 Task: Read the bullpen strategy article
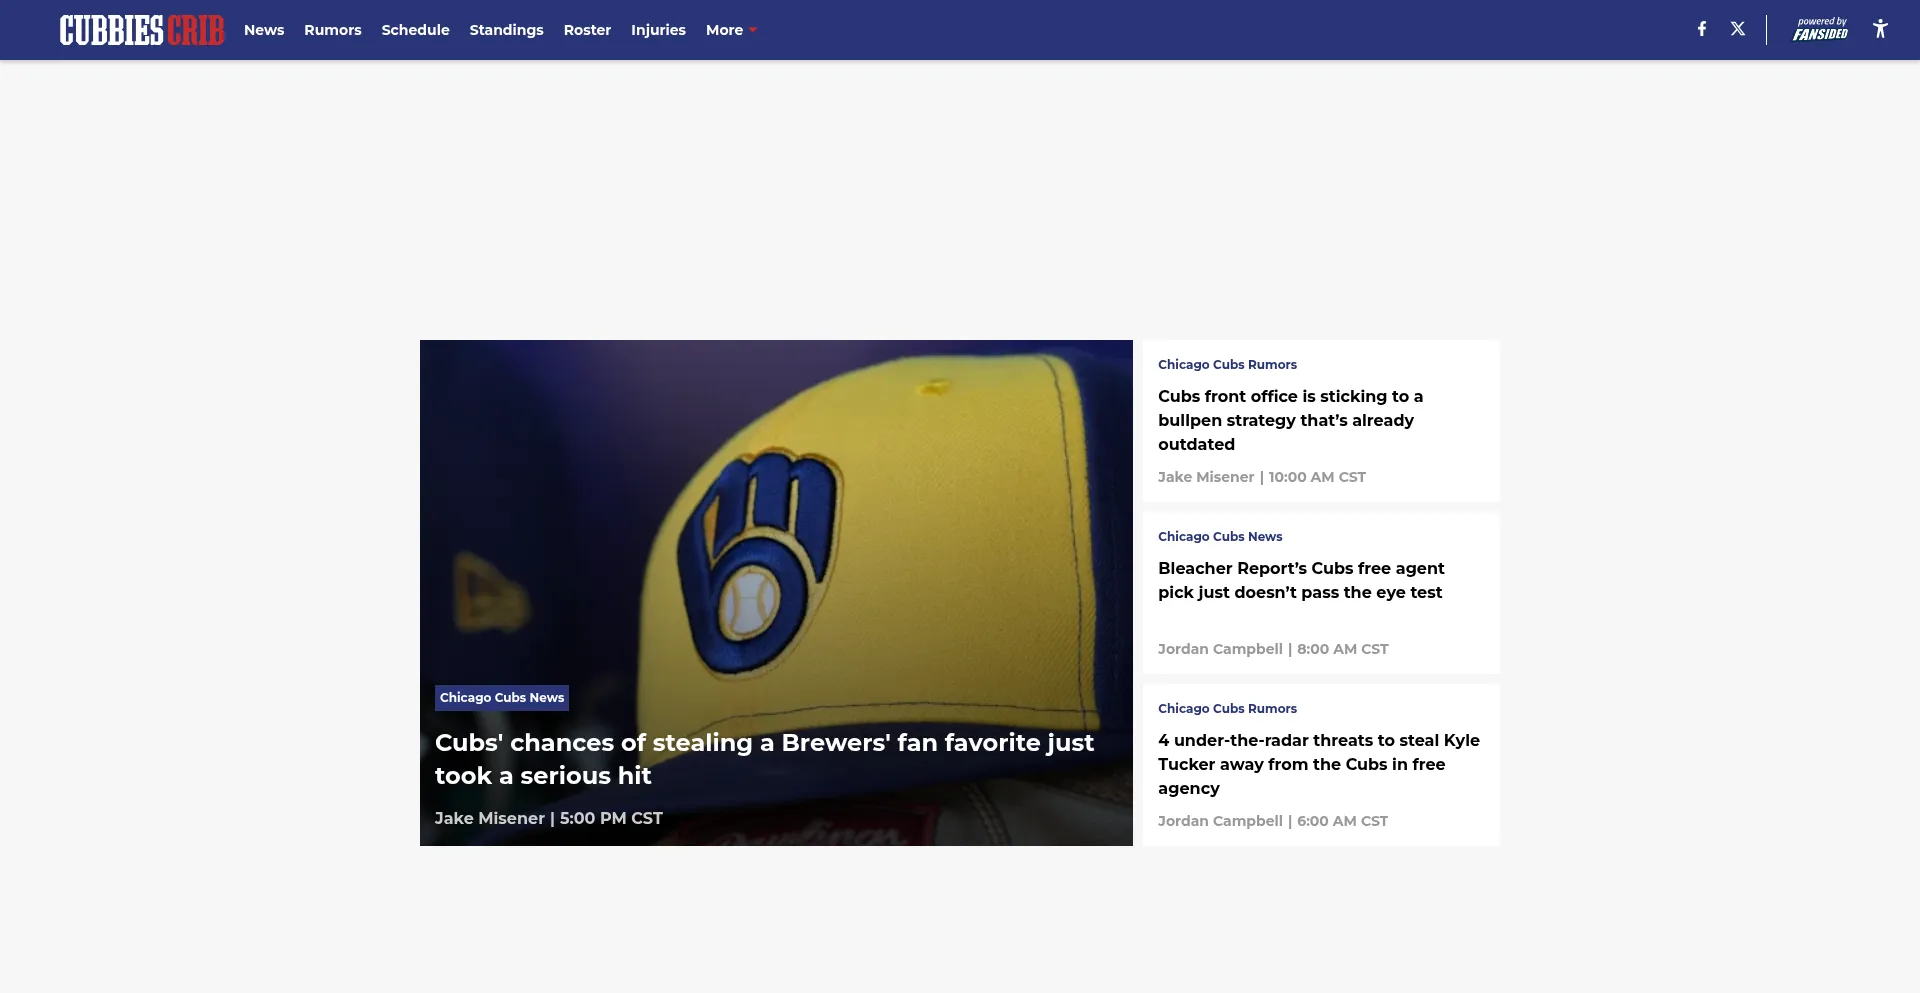pos(1290,420)
